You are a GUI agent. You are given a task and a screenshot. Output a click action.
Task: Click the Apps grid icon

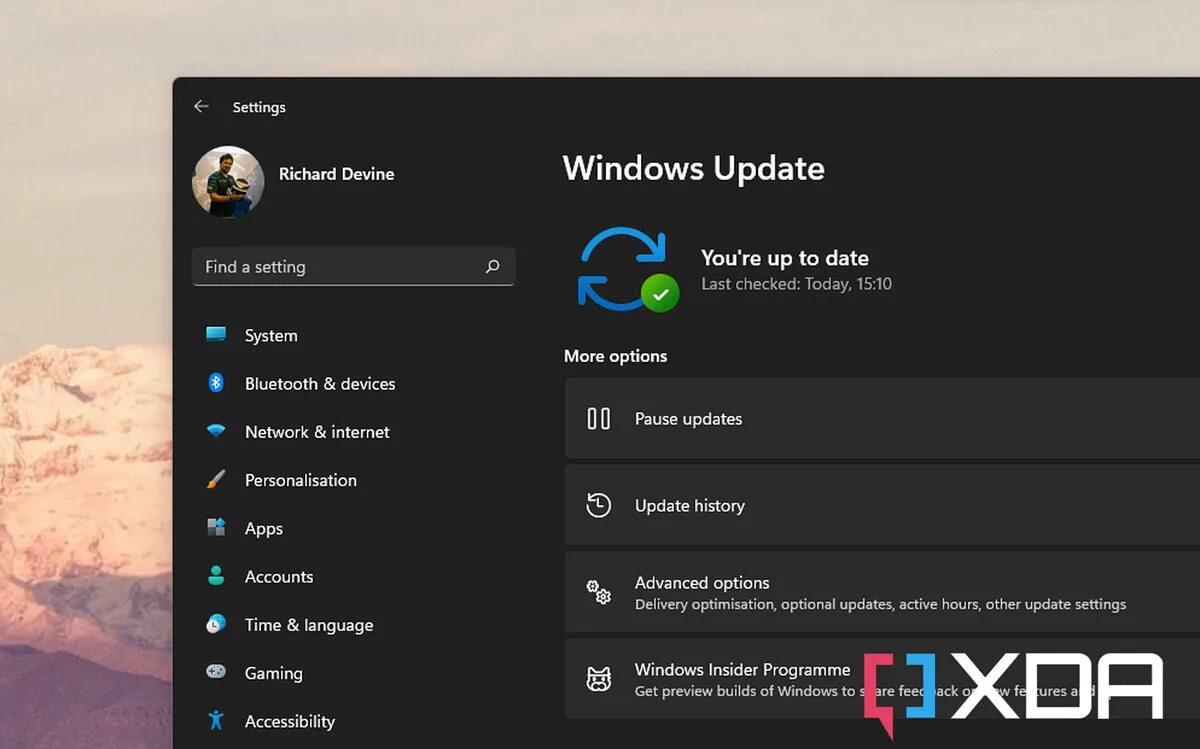point(216,528)
